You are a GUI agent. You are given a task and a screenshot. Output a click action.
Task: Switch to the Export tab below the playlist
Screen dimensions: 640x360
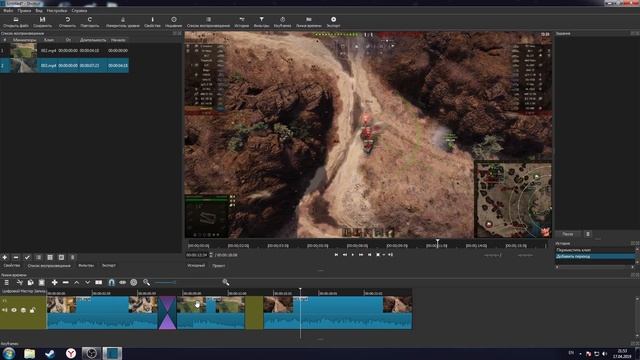point(109,265)
